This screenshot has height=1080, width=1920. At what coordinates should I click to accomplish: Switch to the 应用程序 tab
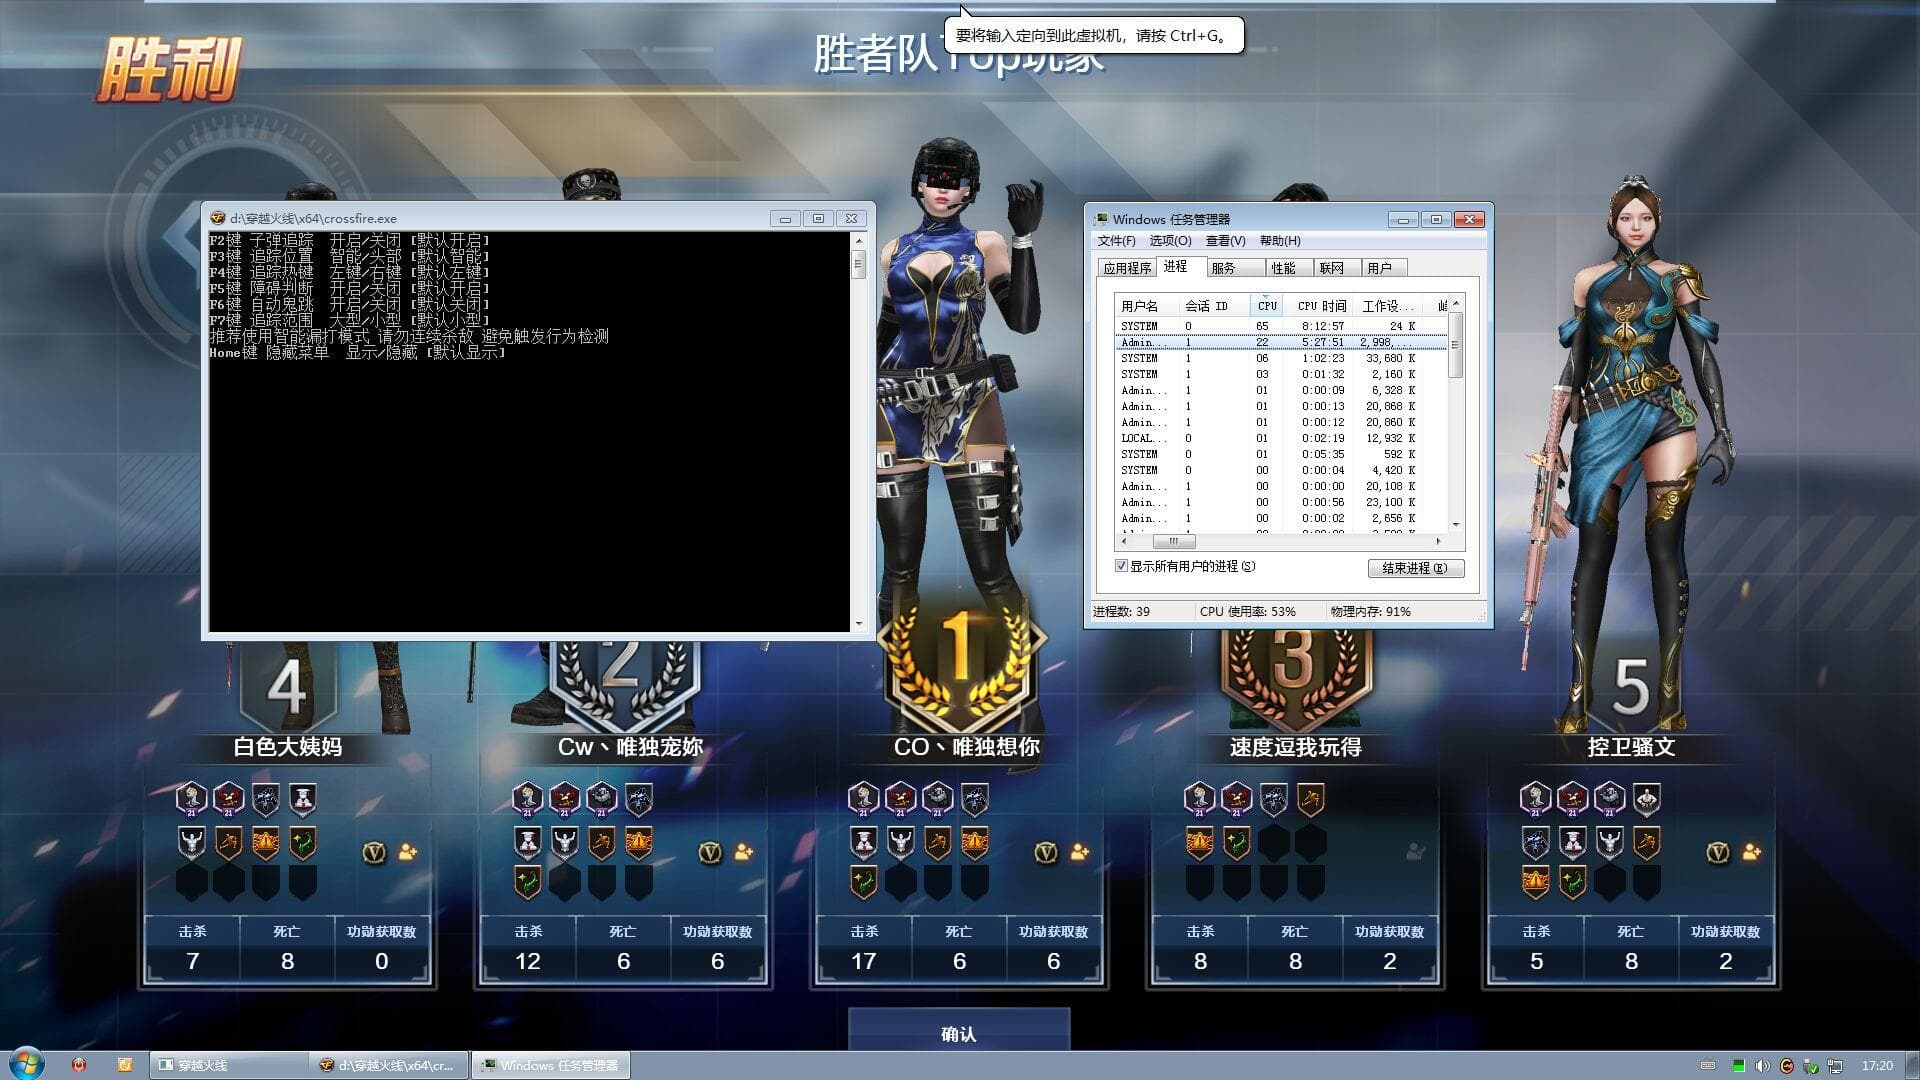(x=1126, y=268)
